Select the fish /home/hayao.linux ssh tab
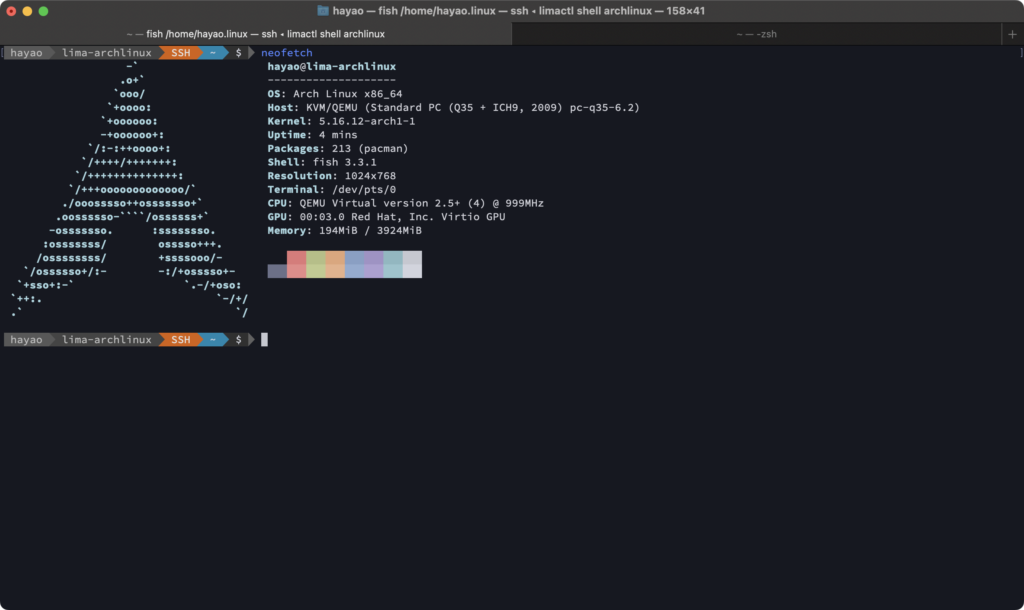The height and width of the screenshot is (610, 1024). 255,34
